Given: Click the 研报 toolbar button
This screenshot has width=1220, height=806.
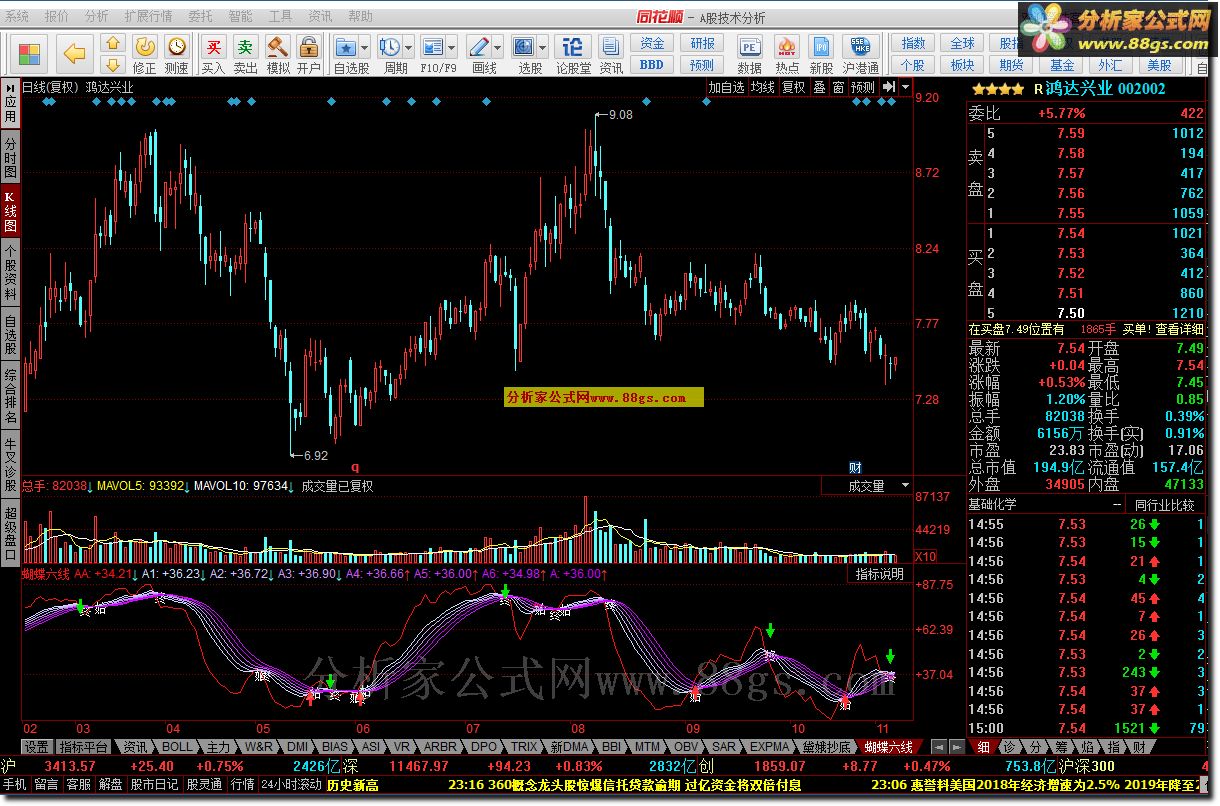Looking at the screenshot, I should pyautogui.click(x=702, y=44).
